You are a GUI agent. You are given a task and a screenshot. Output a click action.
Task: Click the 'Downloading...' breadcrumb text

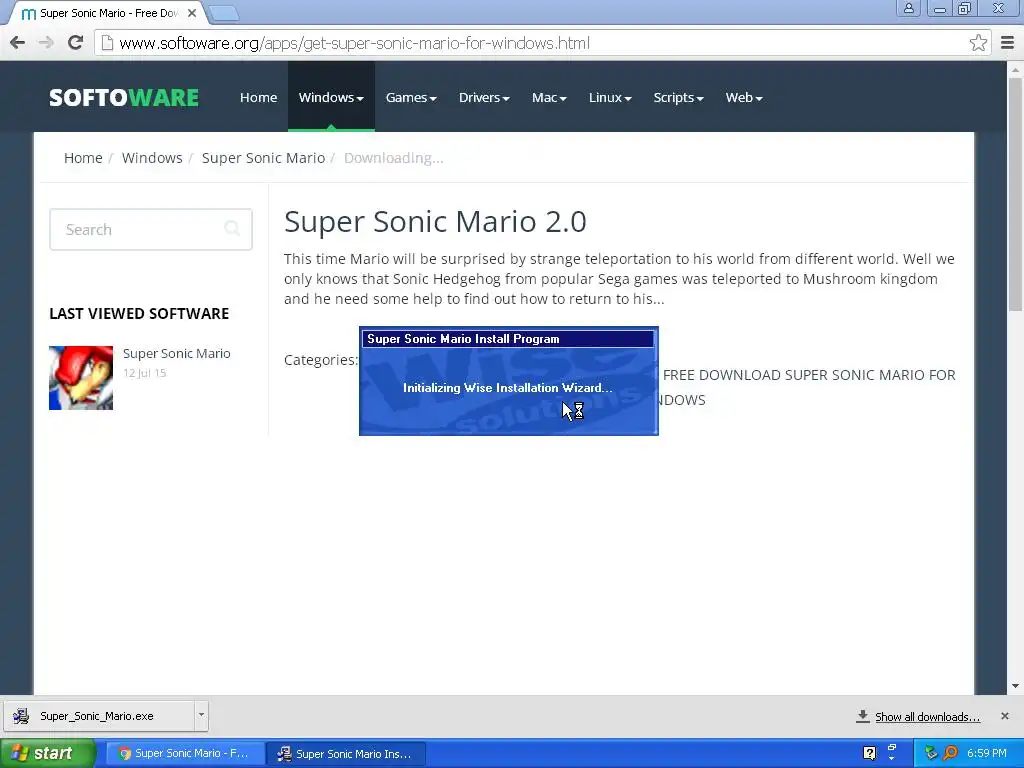coord(394,158)
